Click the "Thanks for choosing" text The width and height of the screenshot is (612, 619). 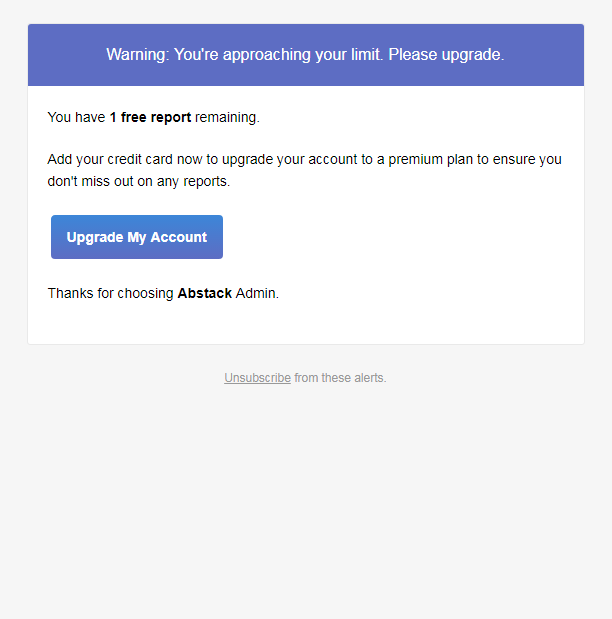(110, 293)
